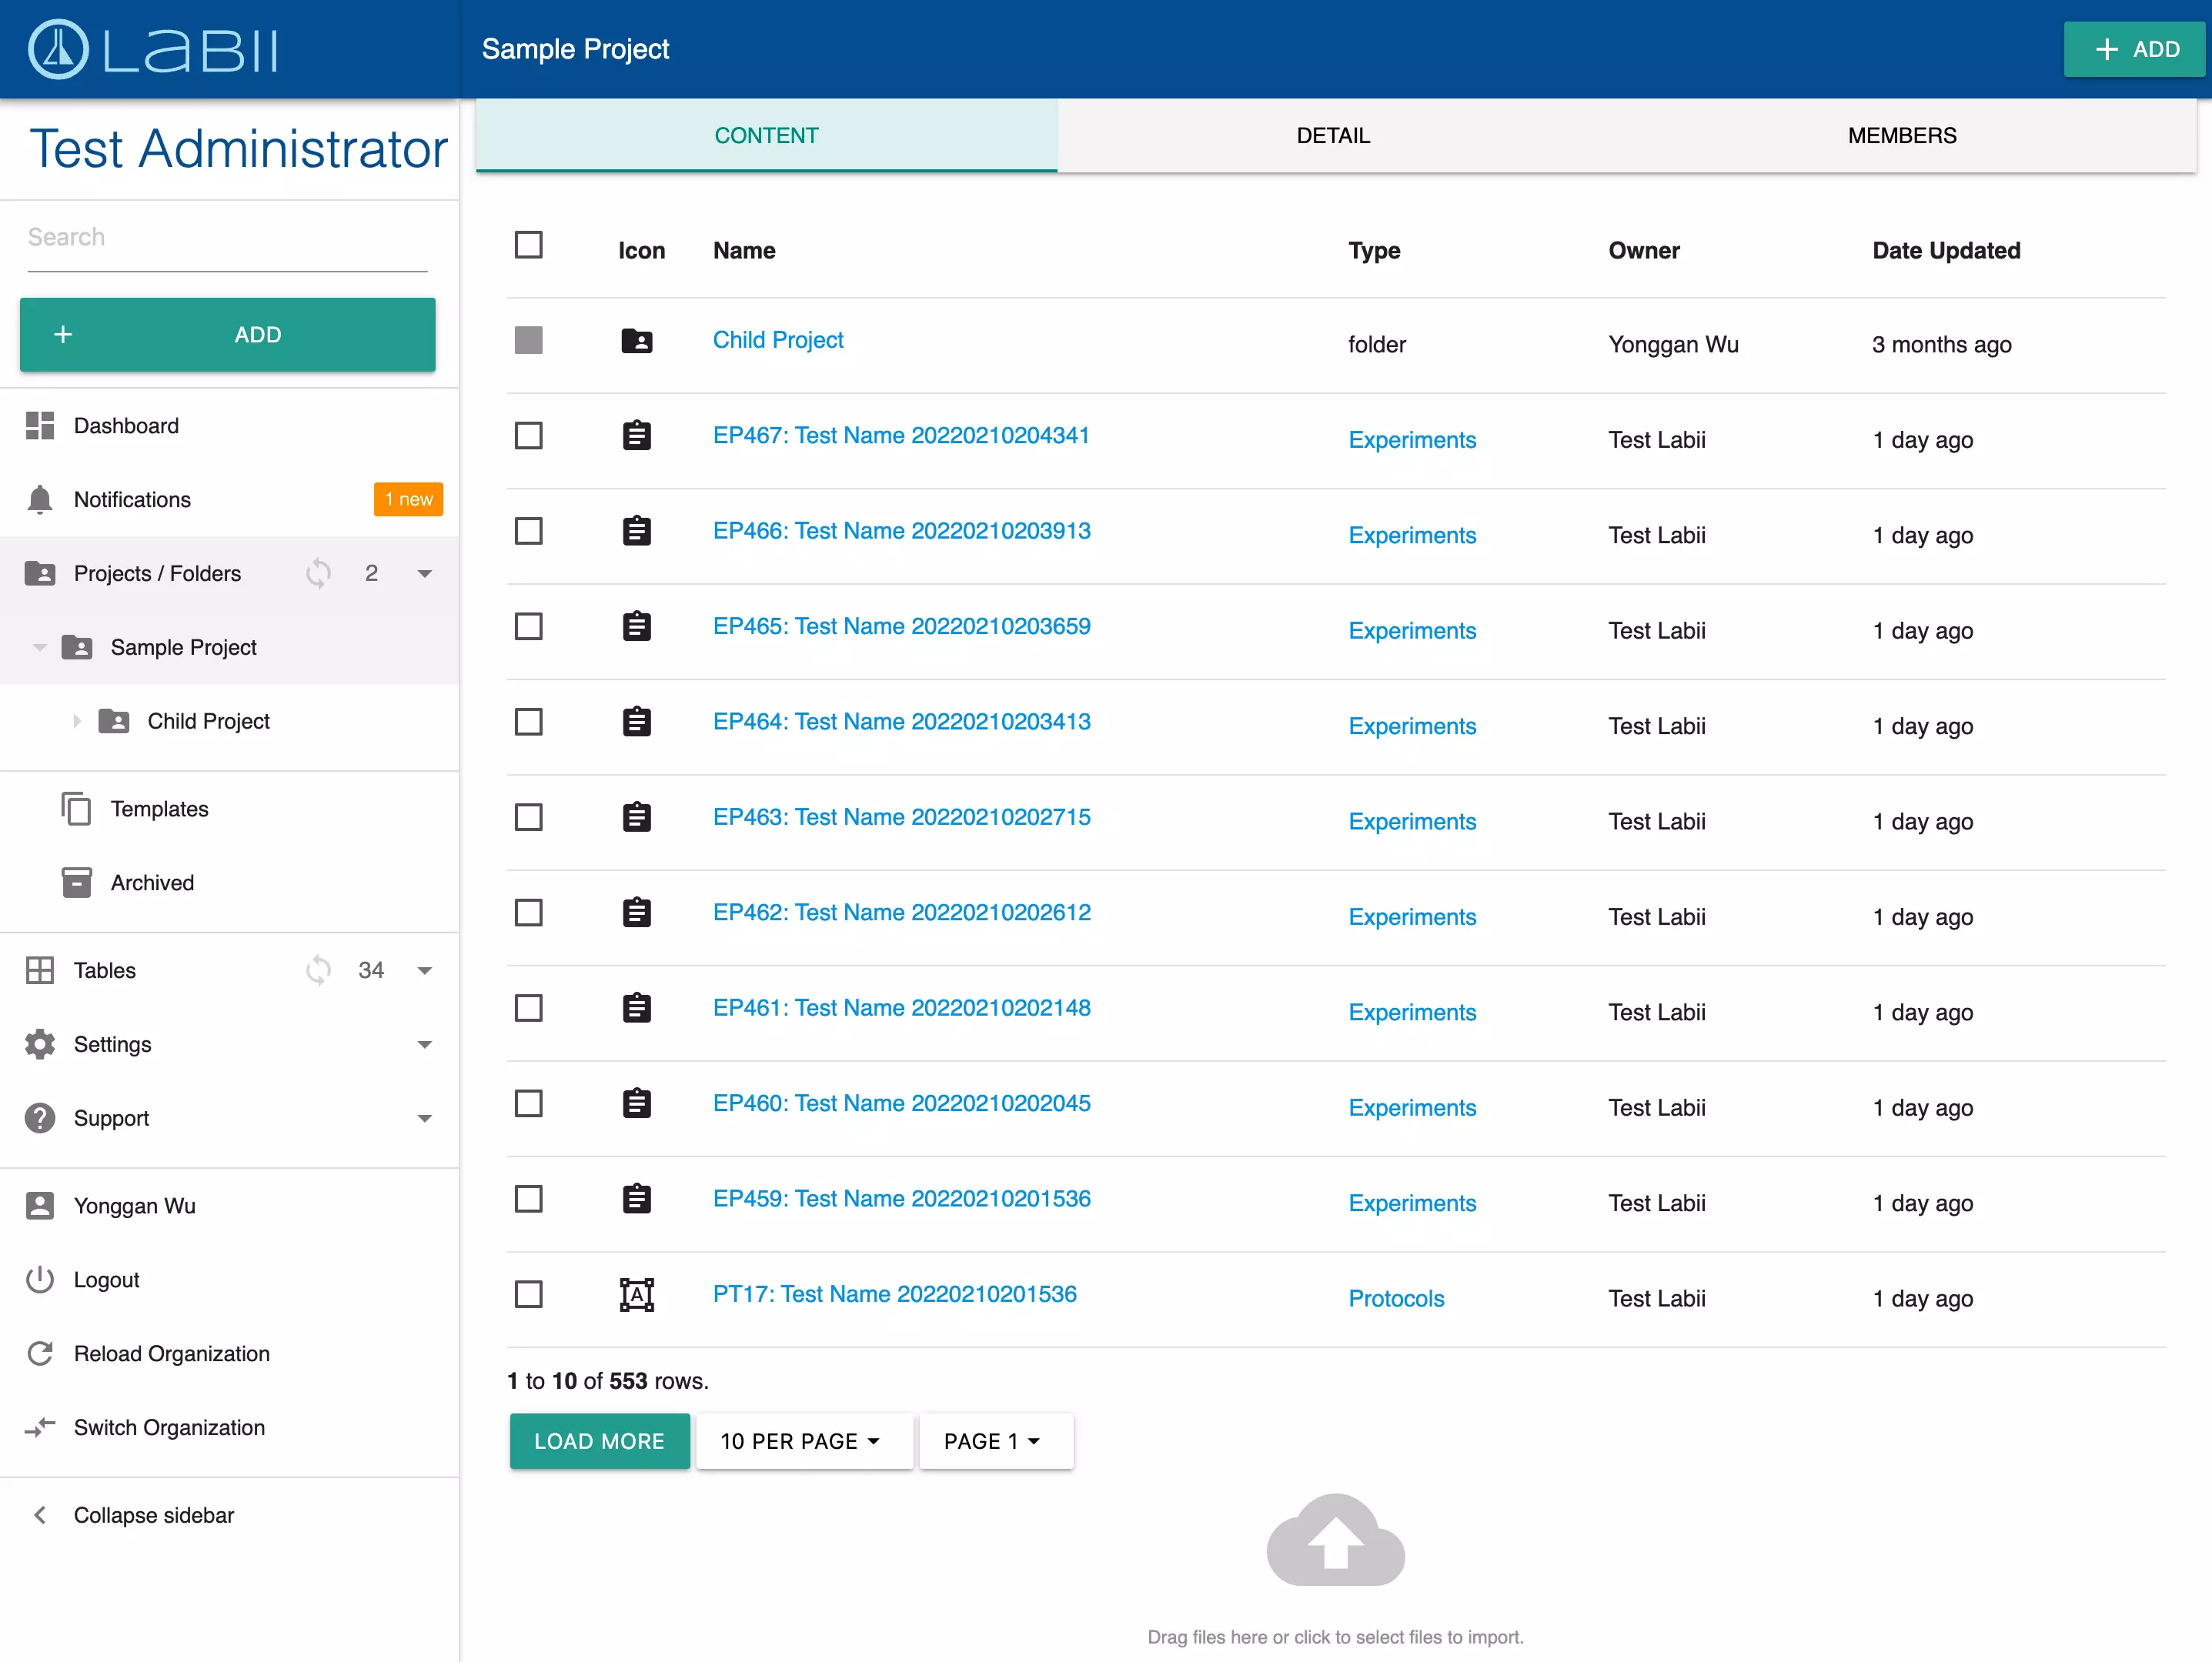The image size is (2212, 1662).
Task: Open the MEMBERS tab
Action: [x=1901, y=135]
